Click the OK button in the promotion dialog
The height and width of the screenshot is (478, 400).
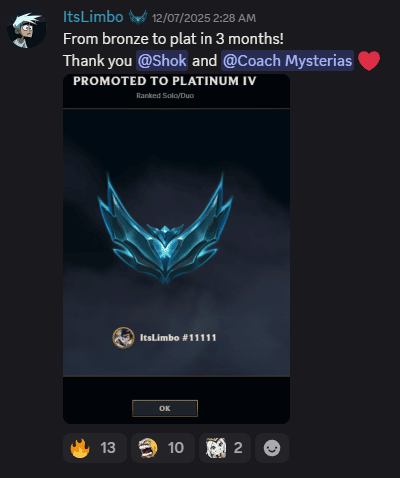click(165, 408)
